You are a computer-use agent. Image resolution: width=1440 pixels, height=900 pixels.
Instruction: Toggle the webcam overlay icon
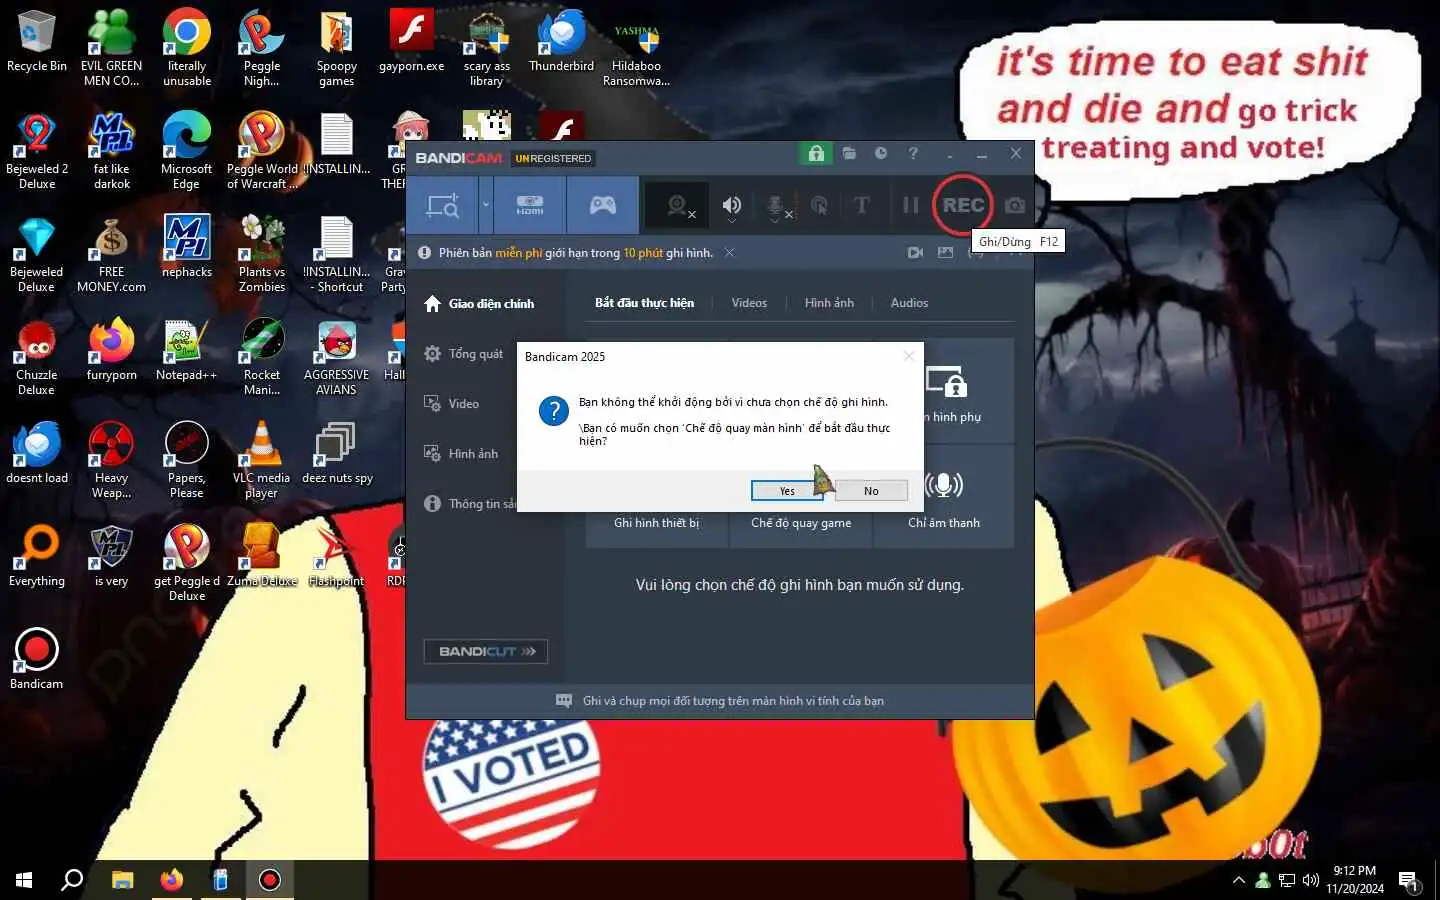click(677, 205)
